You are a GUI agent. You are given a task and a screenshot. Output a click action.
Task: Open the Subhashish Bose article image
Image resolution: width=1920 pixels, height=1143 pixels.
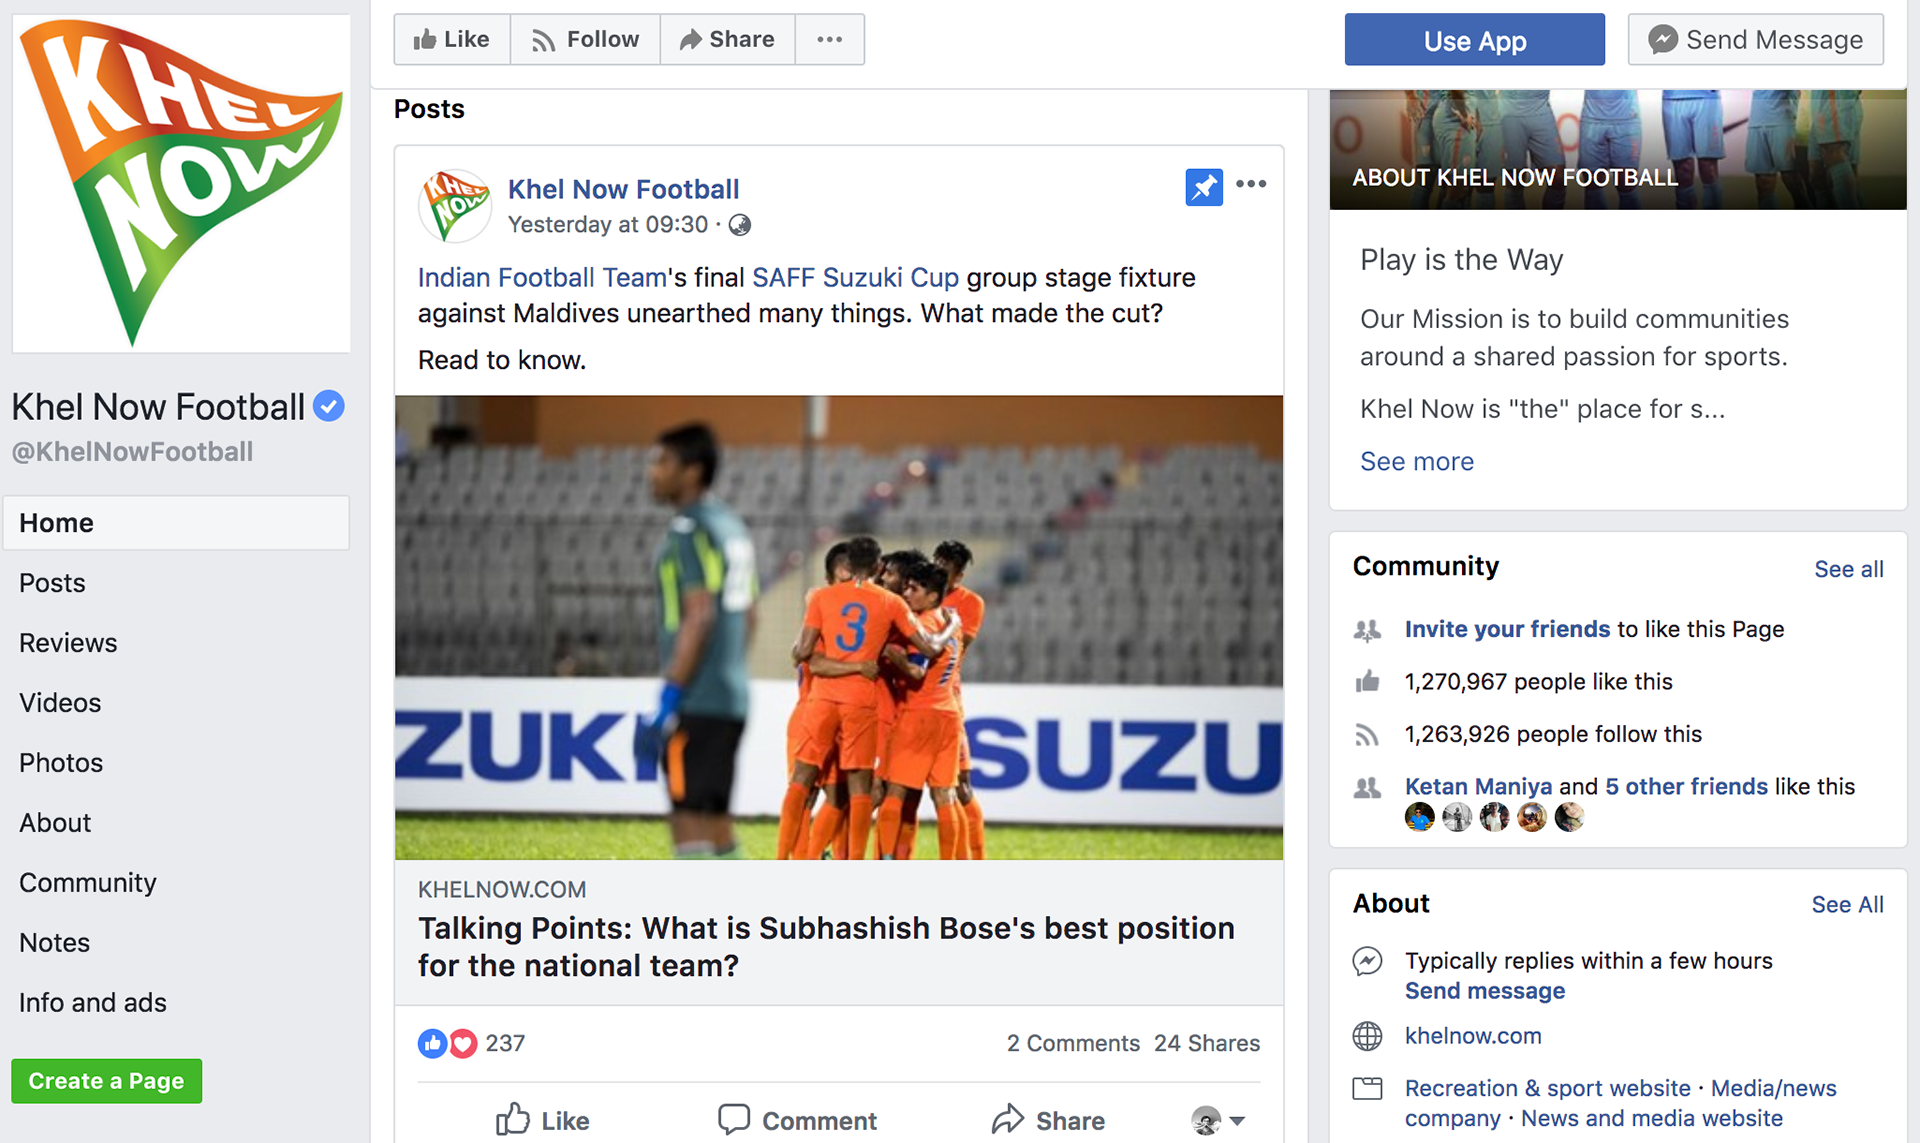[838, 627]
